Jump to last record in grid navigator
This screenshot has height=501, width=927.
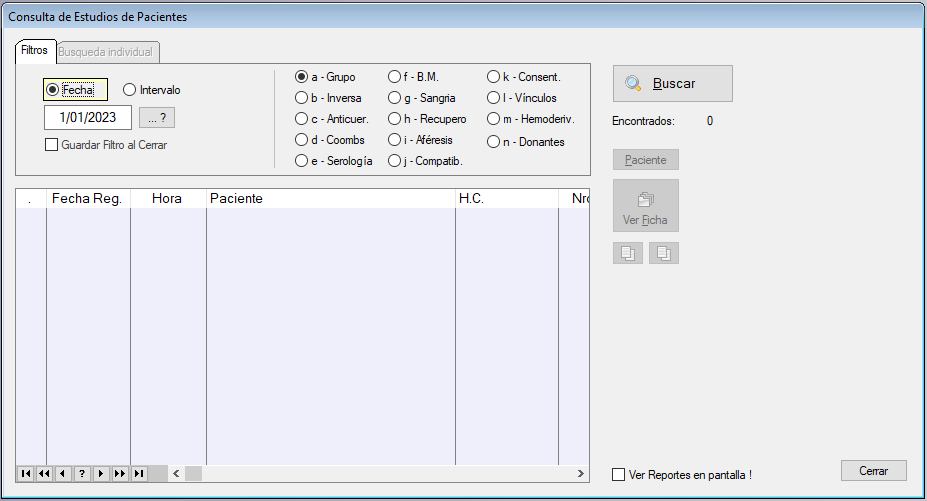[139, 474]
